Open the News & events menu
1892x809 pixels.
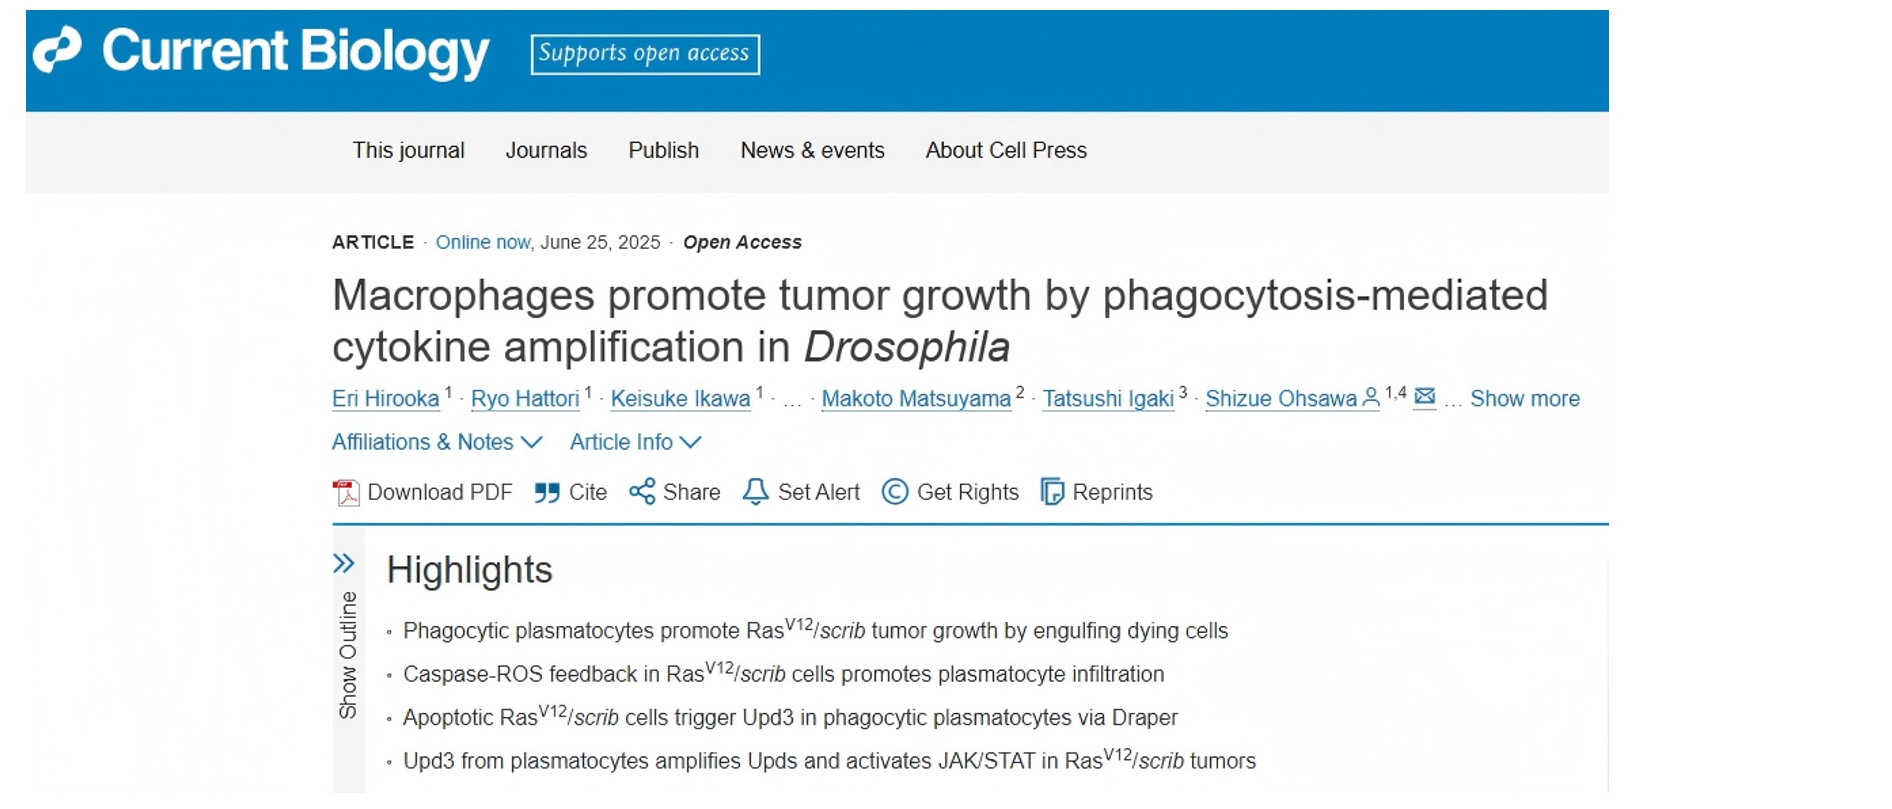pos(812,150)
